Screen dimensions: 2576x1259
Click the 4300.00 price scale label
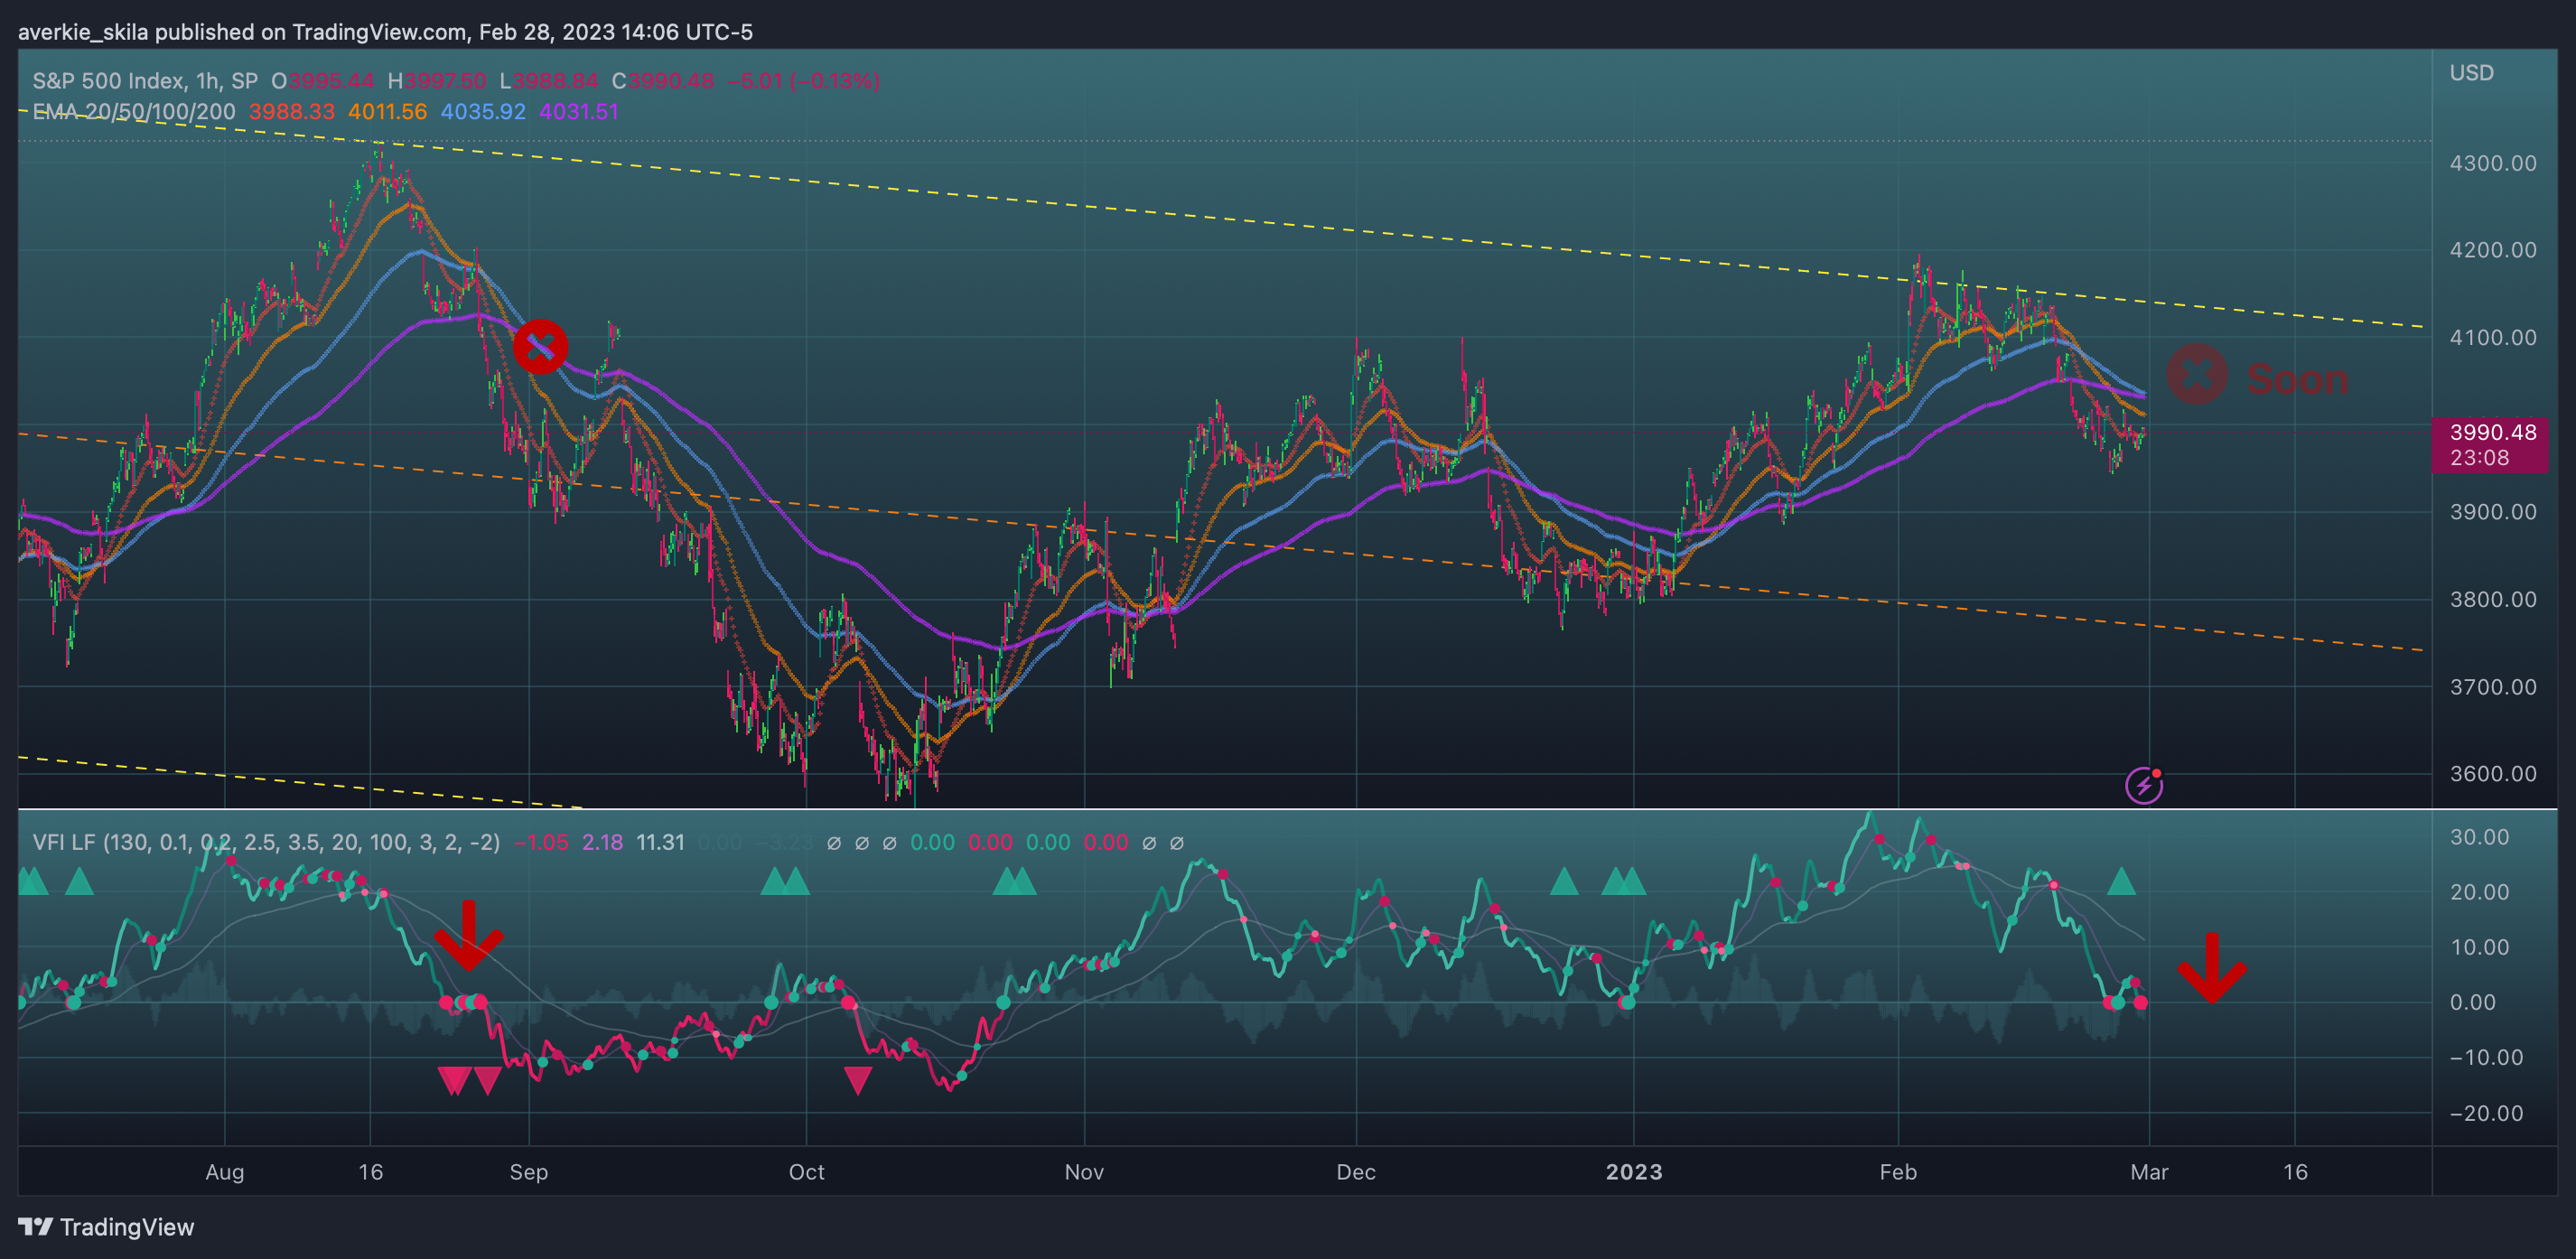2493,163
